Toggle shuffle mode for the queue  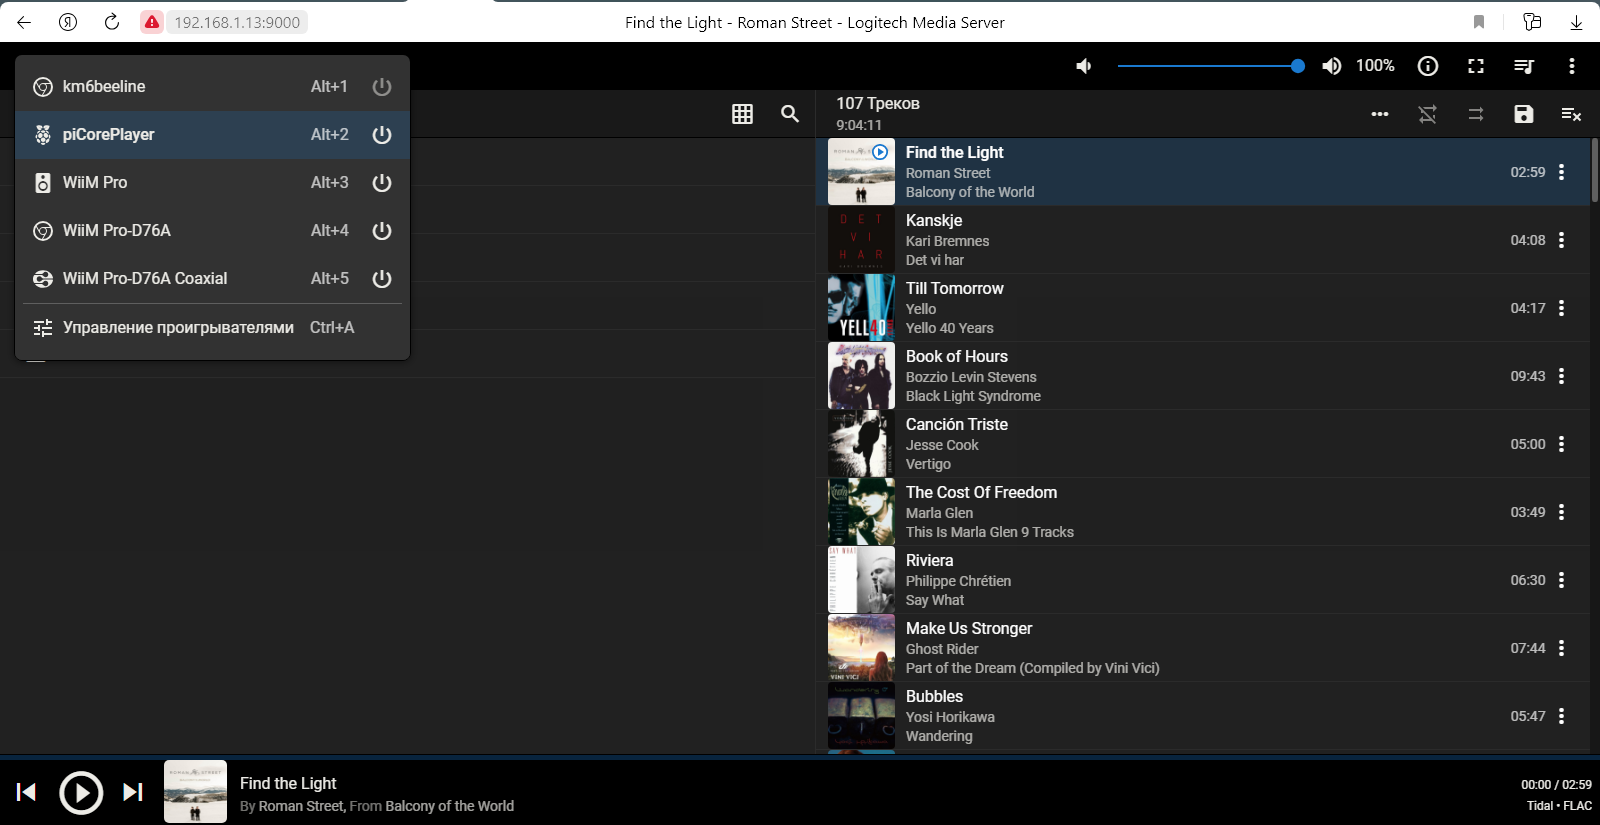coord(1427,114)
